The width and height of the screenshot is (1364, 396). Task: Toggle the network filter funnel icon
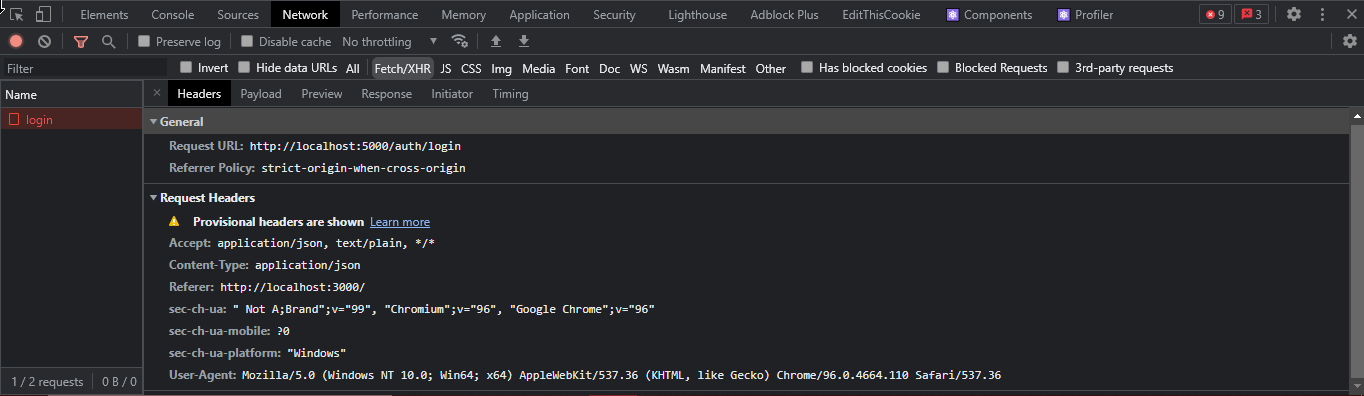80,41
